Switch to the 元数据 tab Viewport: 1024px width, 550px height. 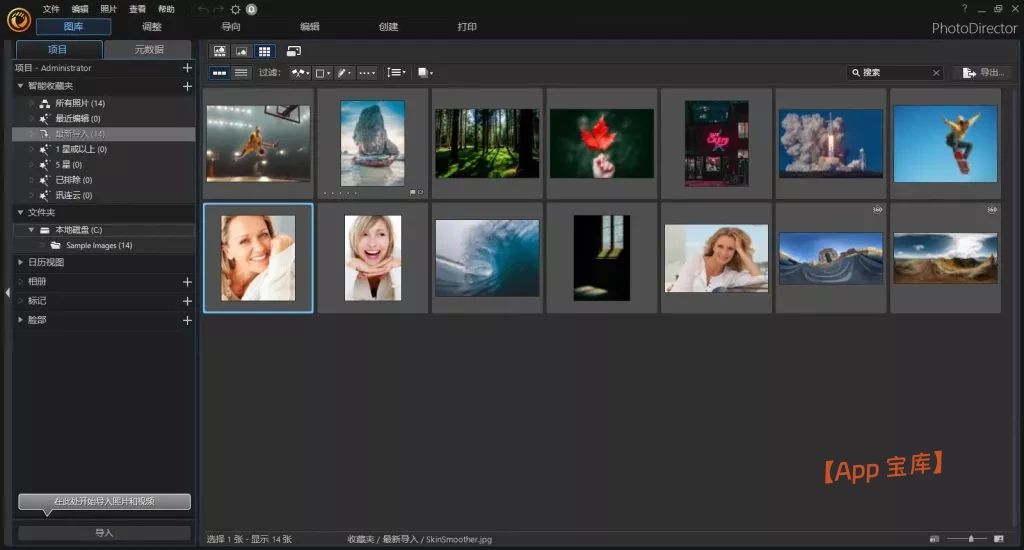[148, 49]
